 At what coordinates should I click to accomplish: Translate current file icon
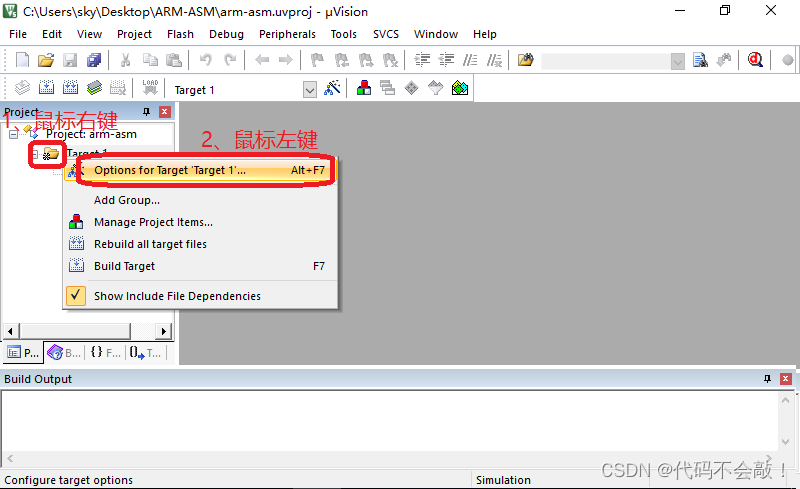click(22, 88)
